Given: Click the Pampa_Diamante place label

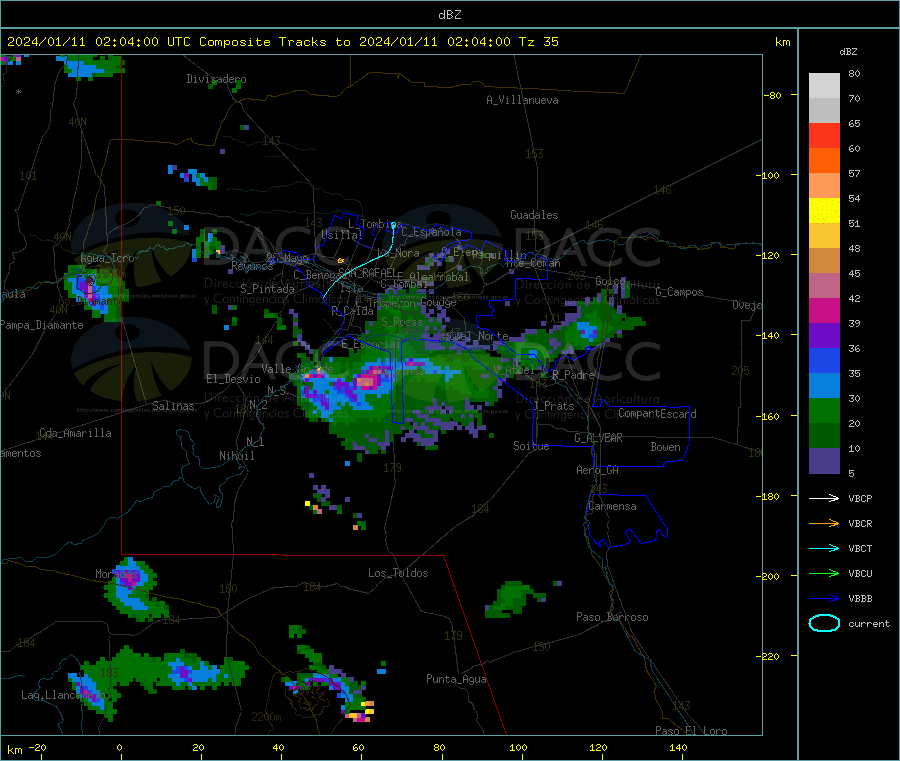Looking at the screenshot, I should point(42,325).
